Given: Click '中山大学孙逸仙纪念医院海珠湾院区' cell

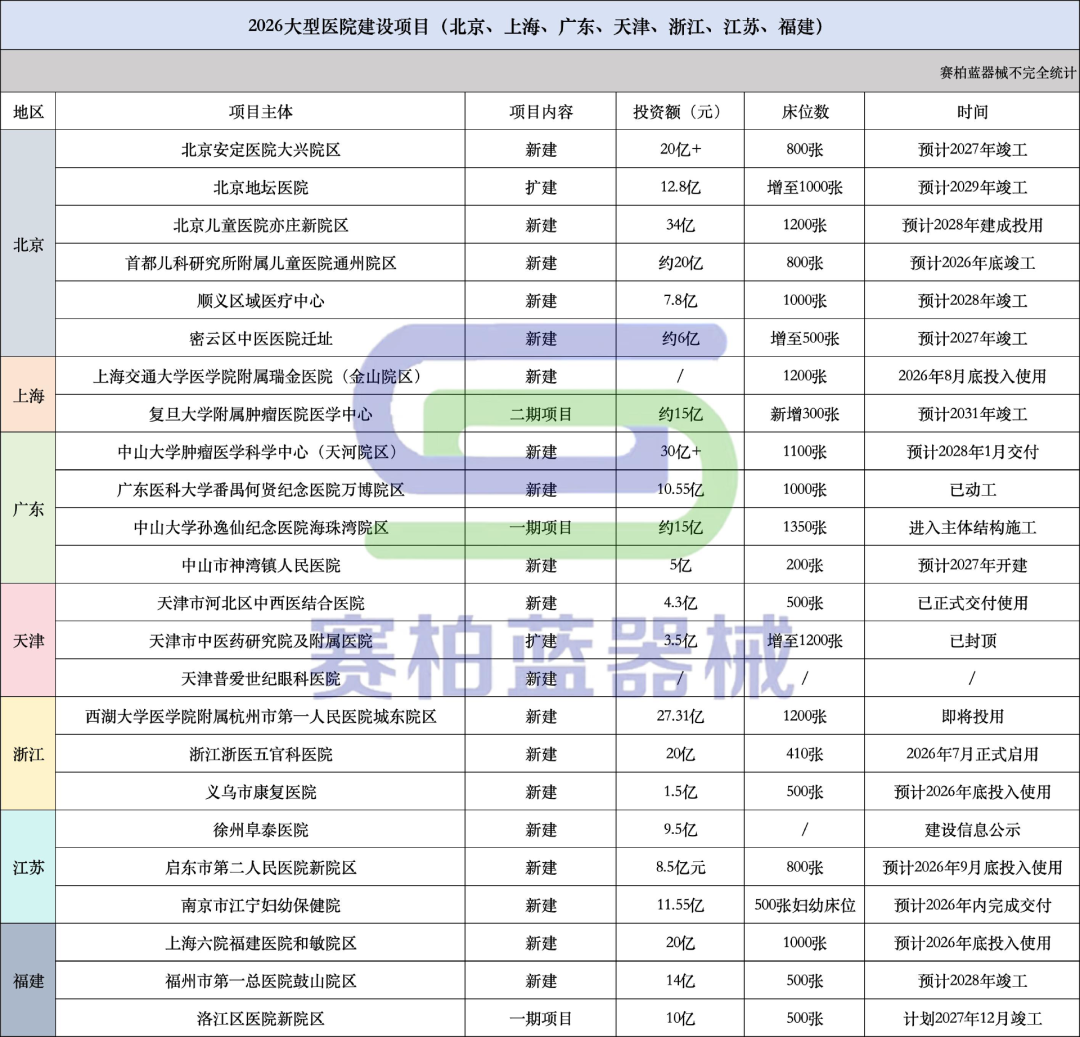Looking at the screenshot, I should (x=260, y=527).
